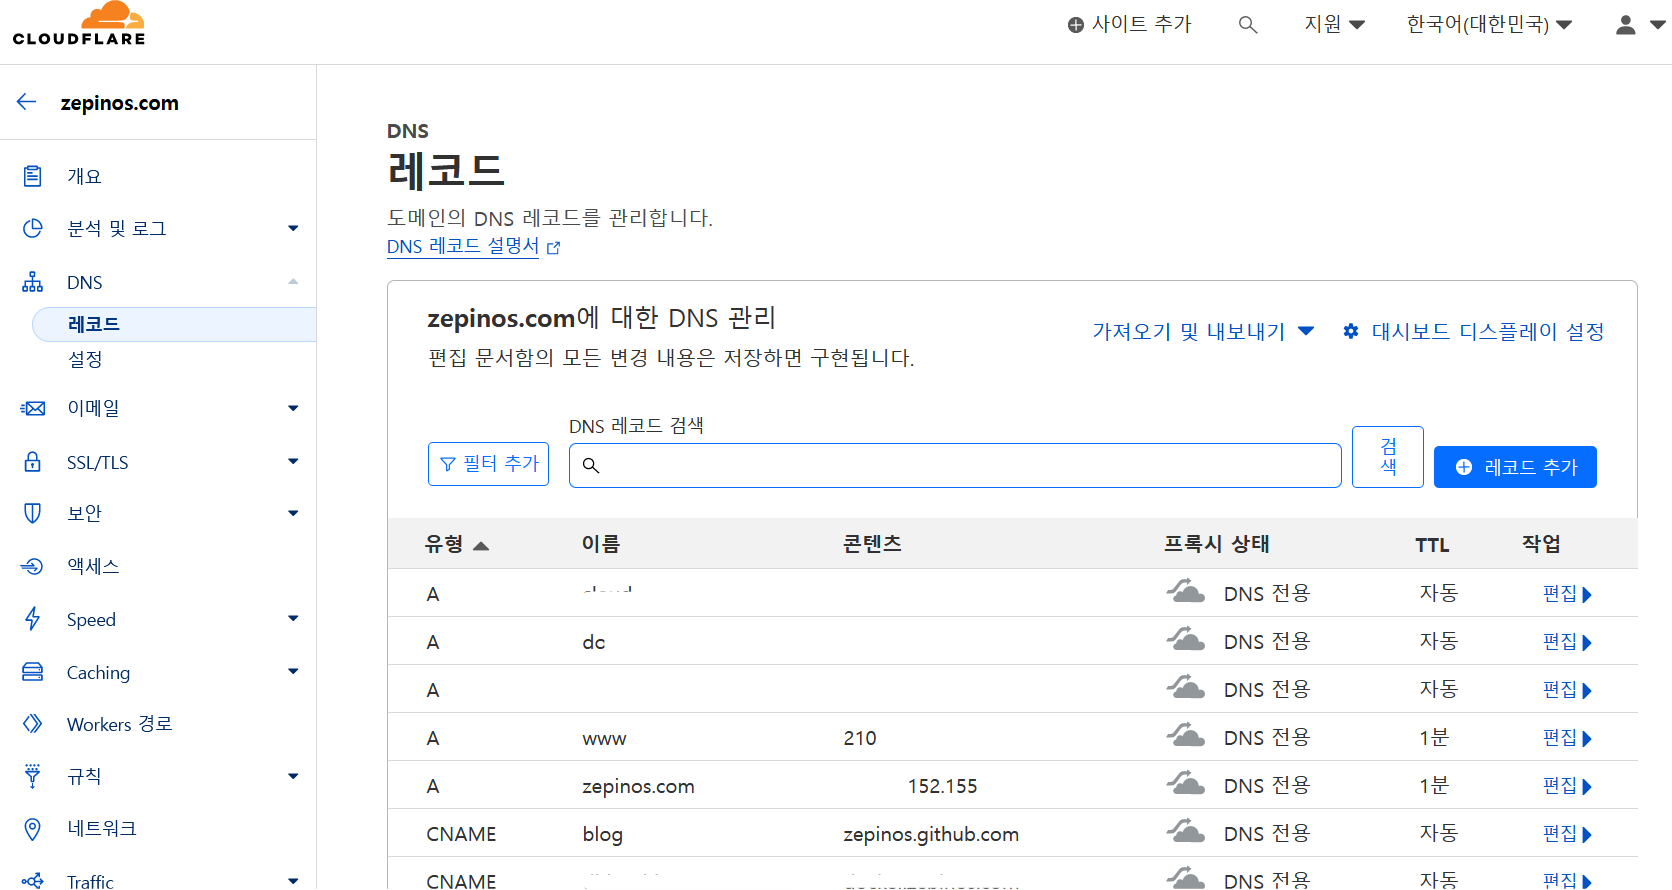
Task: Click the Caching drive icon
Action: tap(33, 672)
